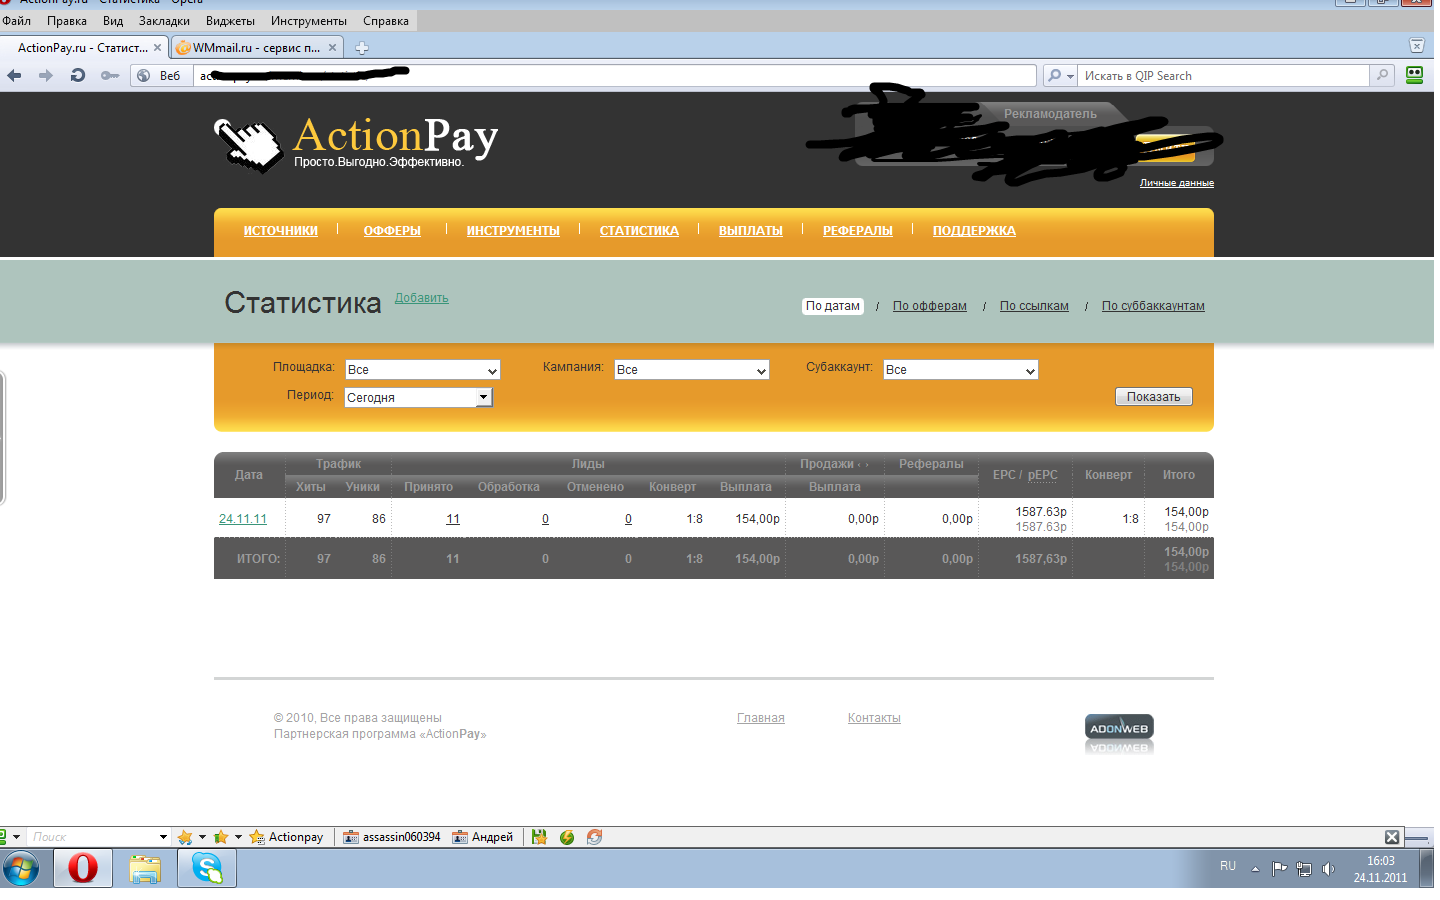
Task: Open ИСТОЧНИКИ in the orange navigation
Action: coord(281,231)
